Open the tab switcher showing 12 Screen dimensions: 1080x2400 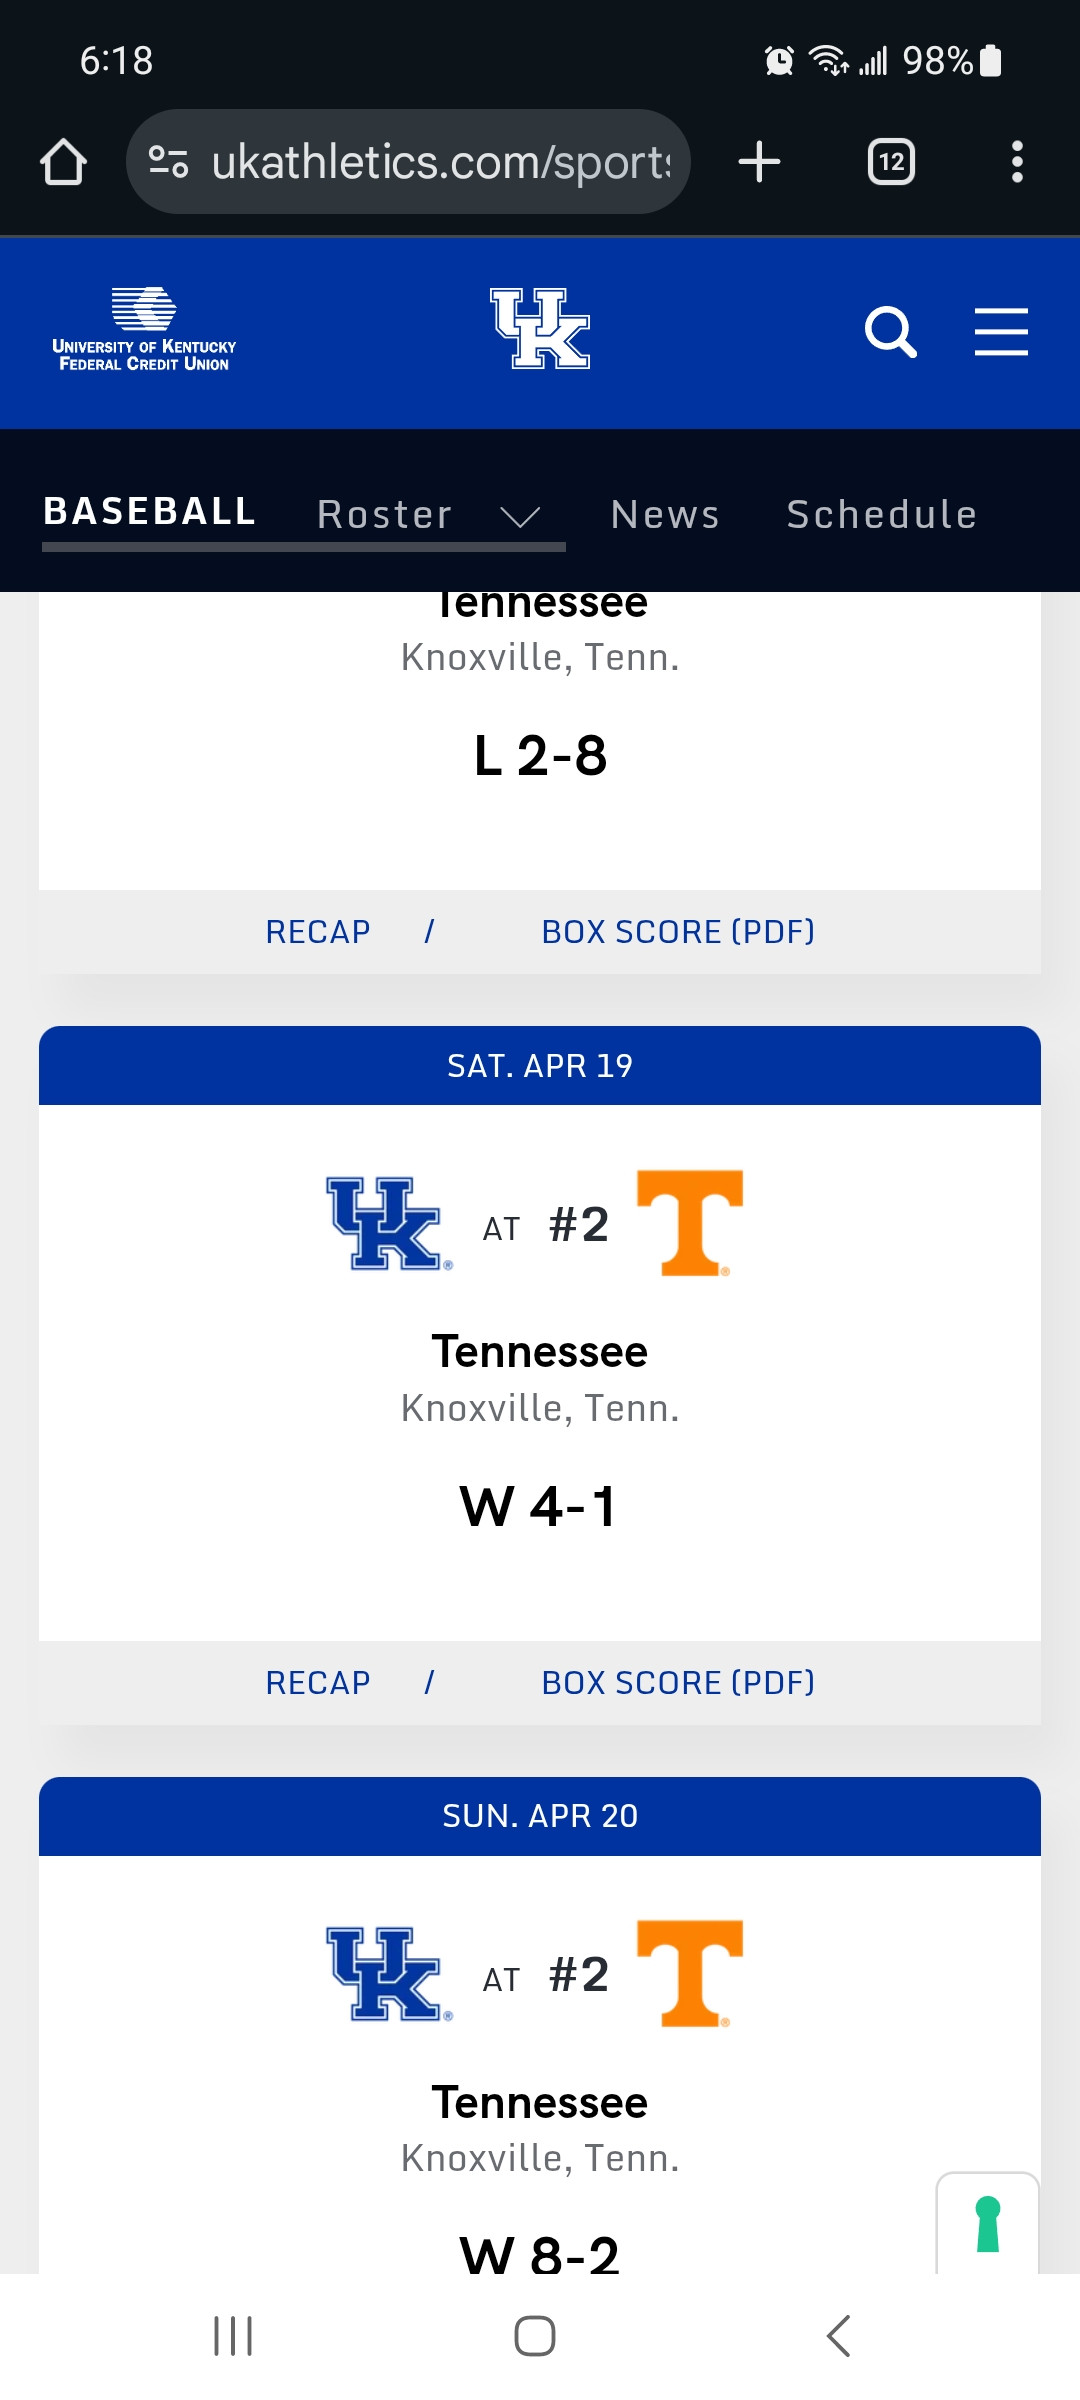point(891,162)
